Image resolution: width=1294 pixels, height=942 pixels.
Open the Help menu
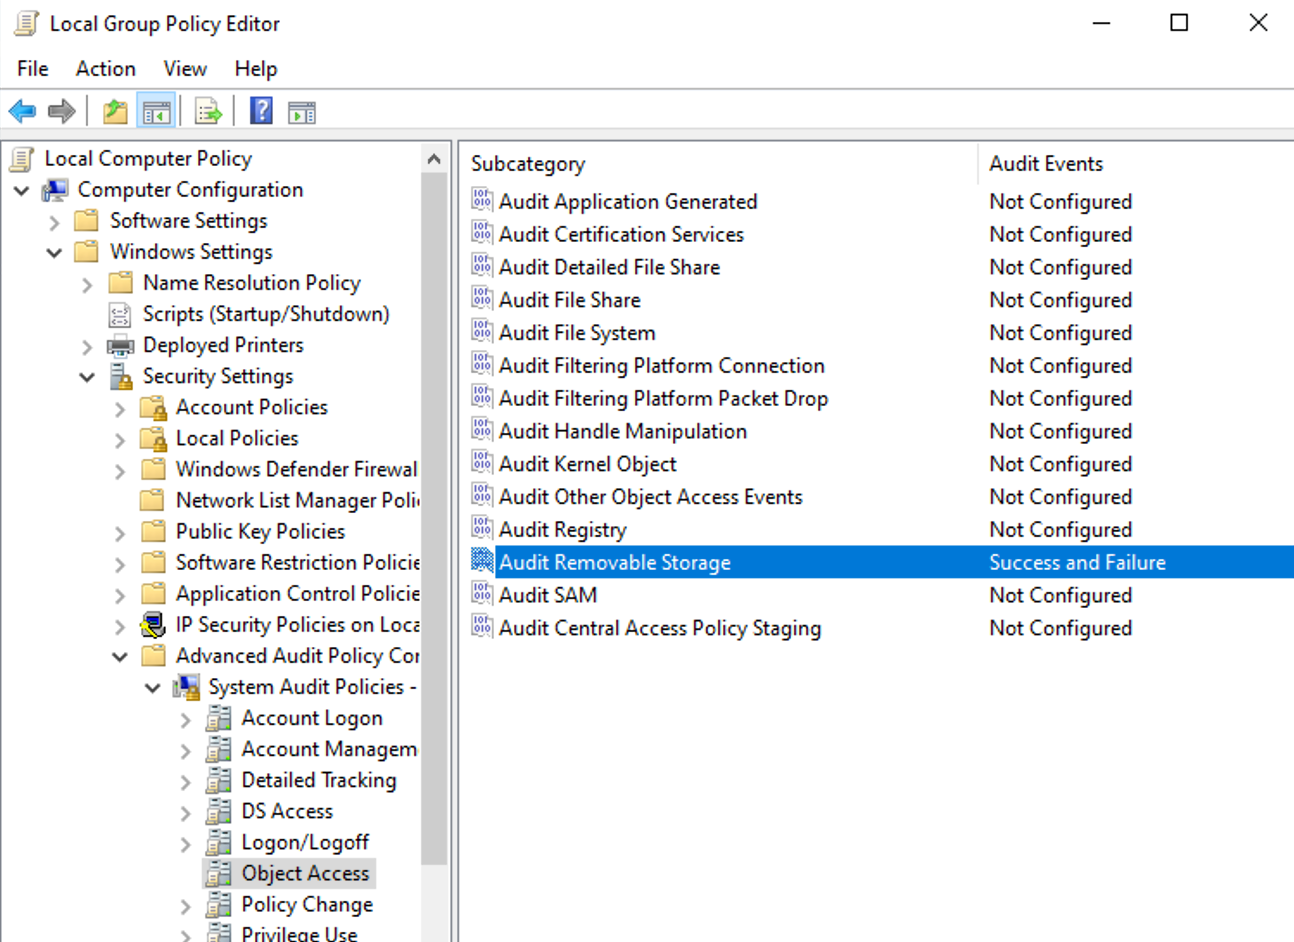(x=256, y=68)
